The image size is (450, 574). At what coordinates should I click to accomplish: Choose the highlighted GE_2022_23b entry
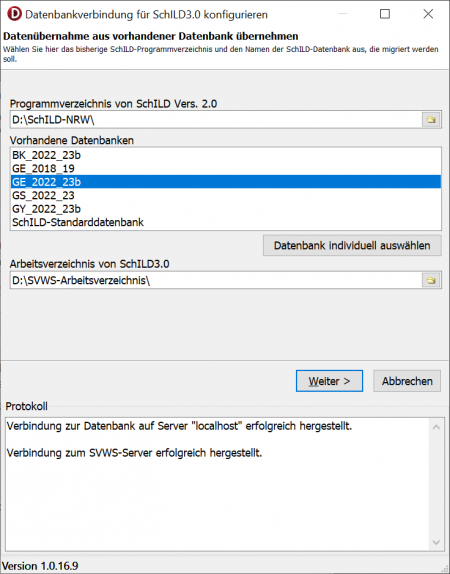pos(226,182)
